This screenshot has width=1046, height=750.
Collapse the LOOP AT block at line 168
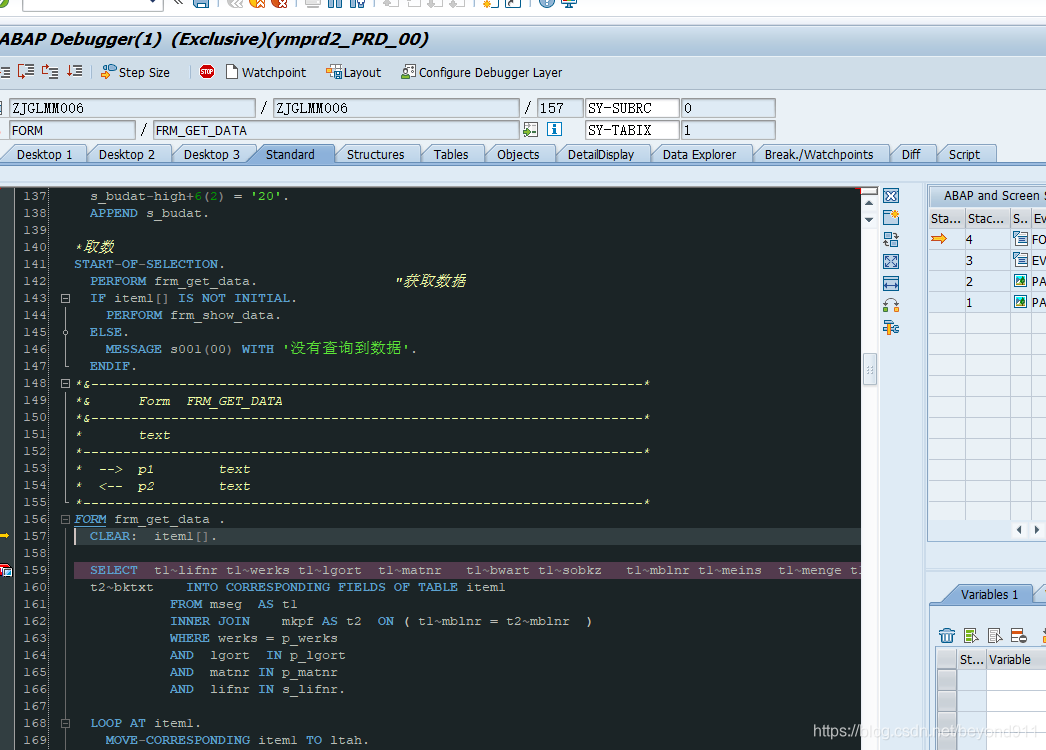(x=65, y=723)
